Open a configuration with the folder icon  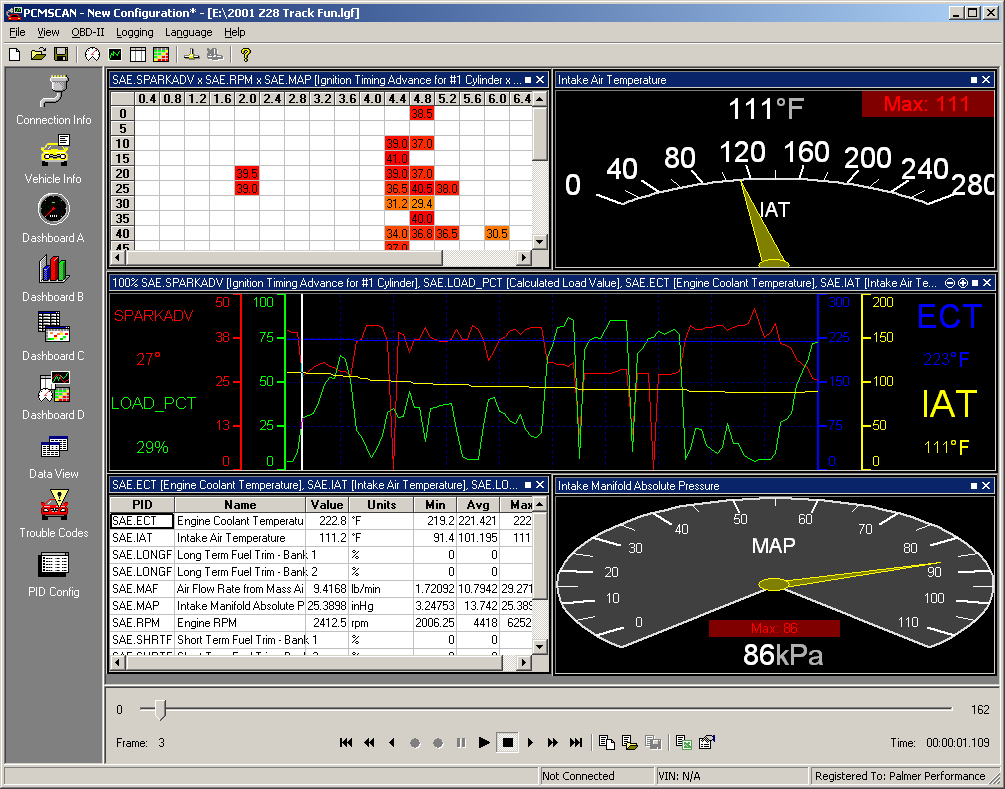click(38, 54)
